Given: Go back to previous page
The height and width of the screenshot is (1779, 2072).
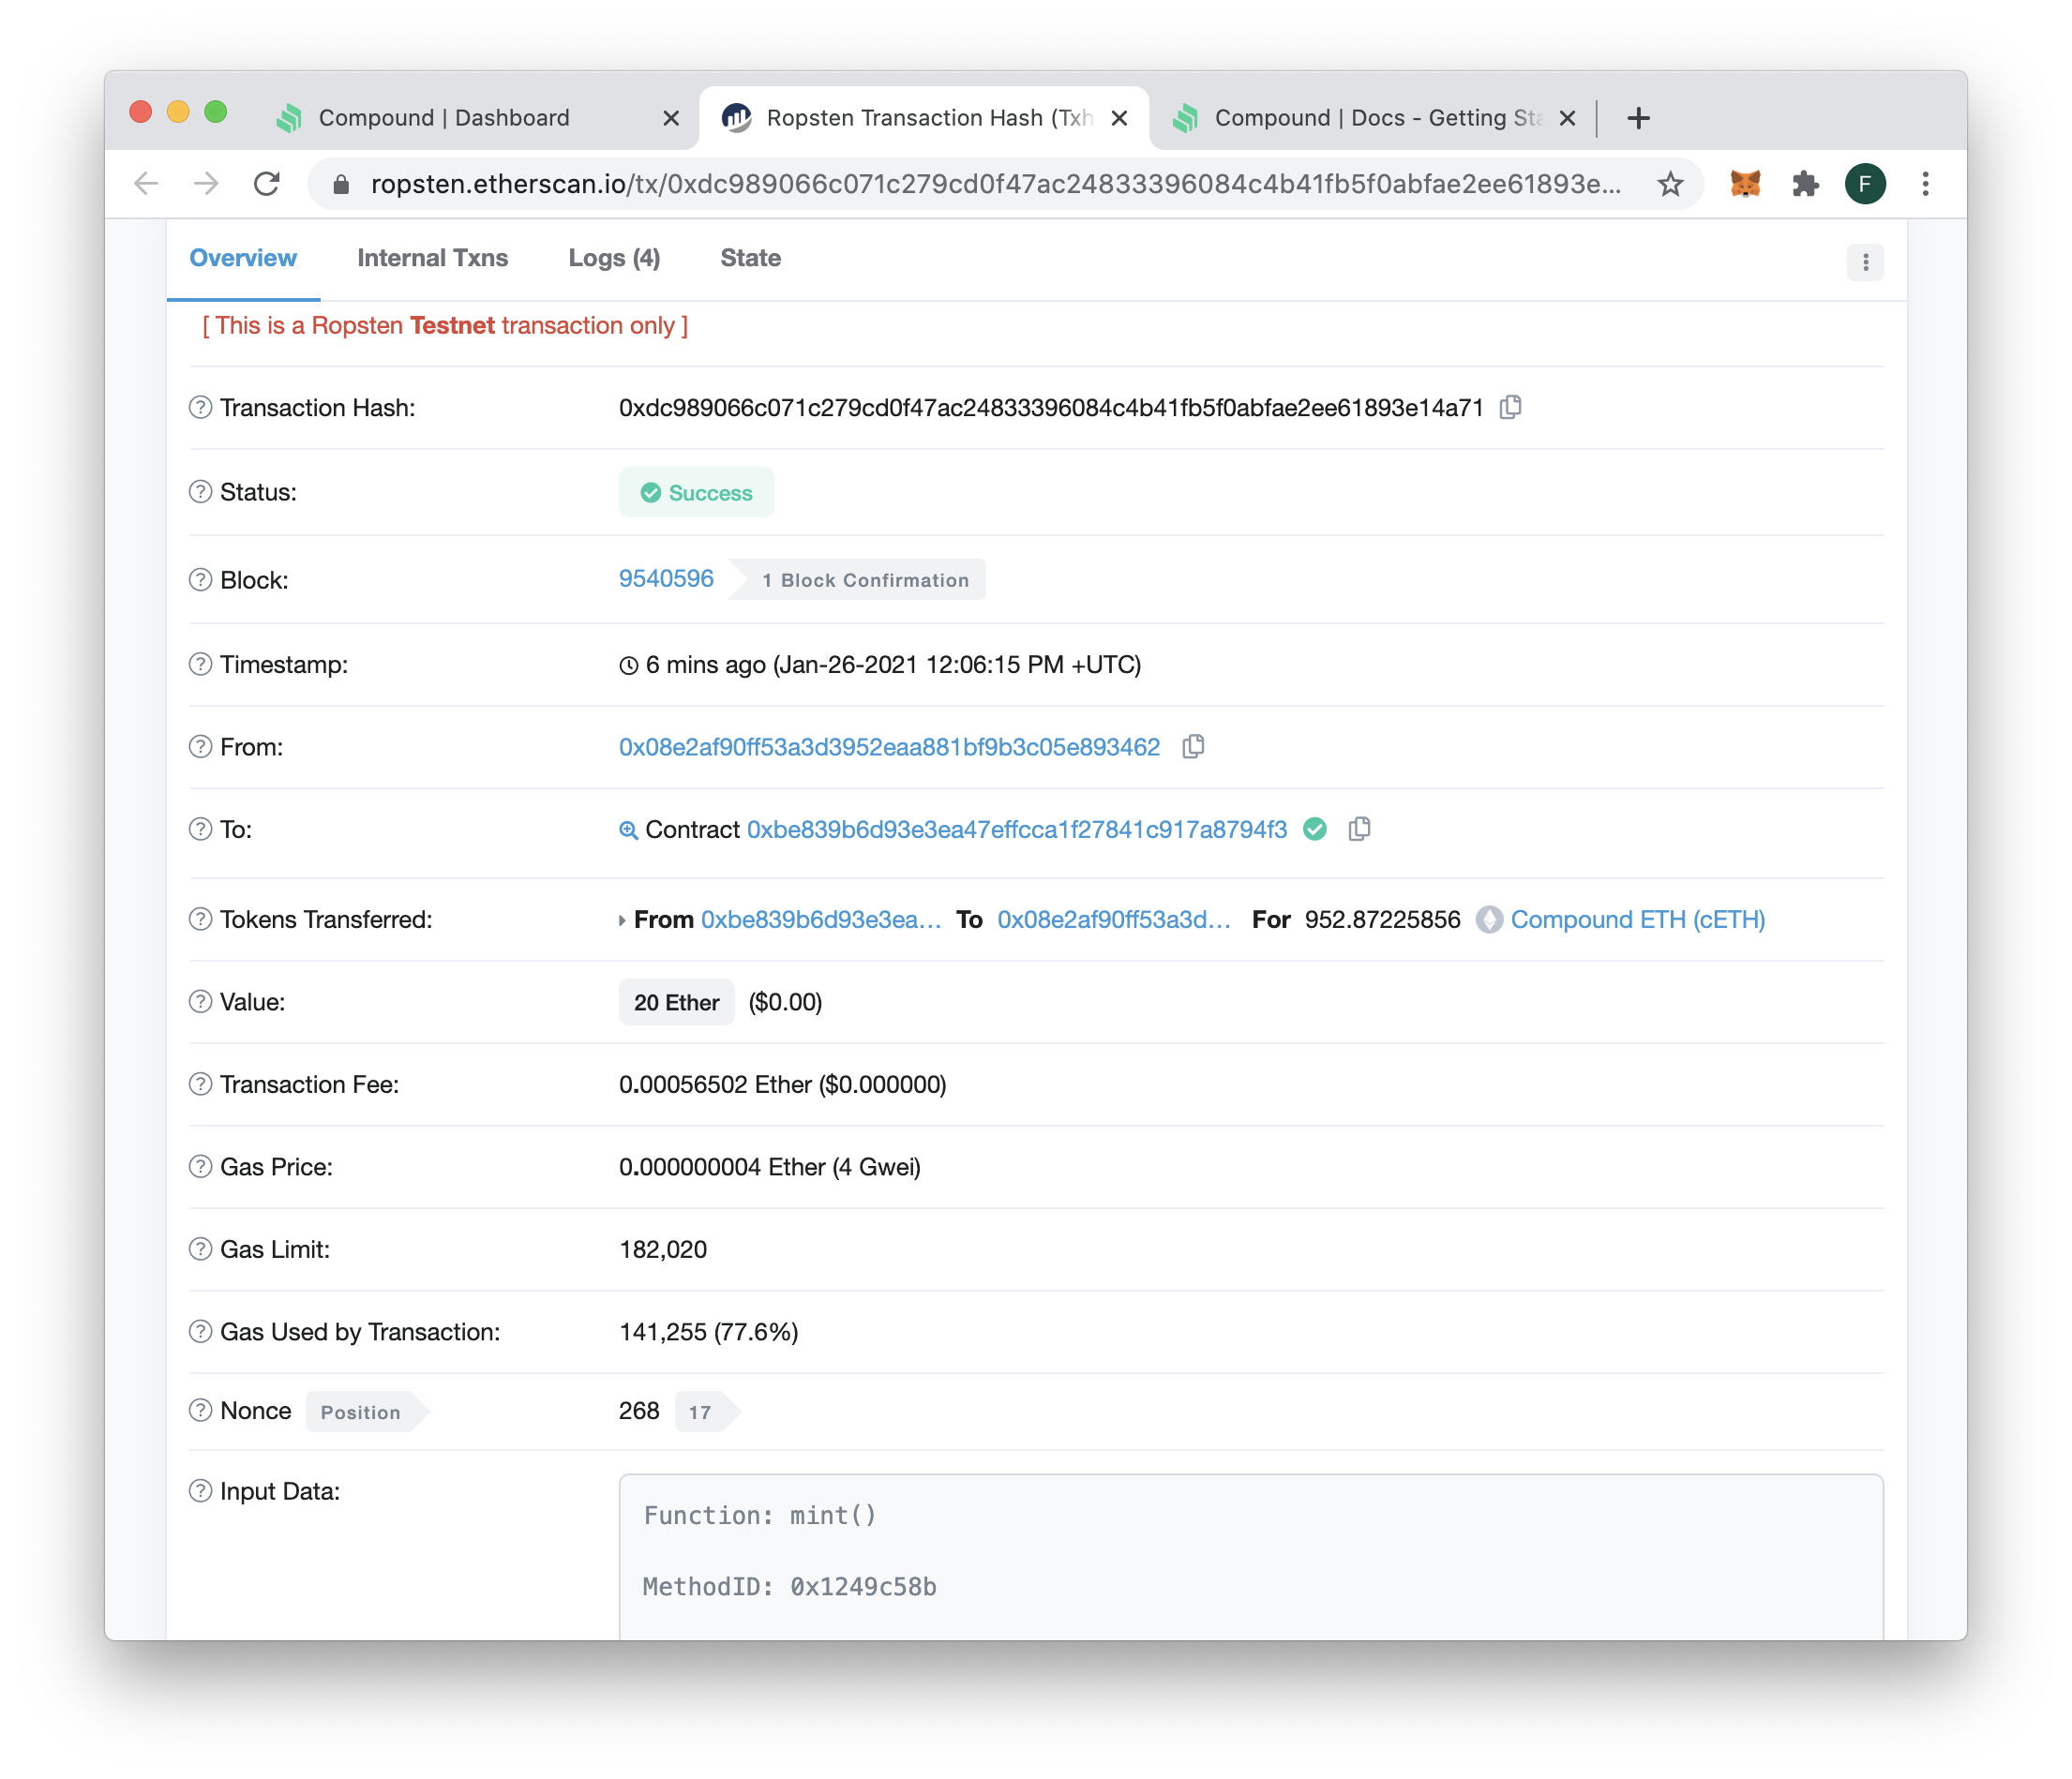Looking at the screenshot, I should click(x=147, y=184).
